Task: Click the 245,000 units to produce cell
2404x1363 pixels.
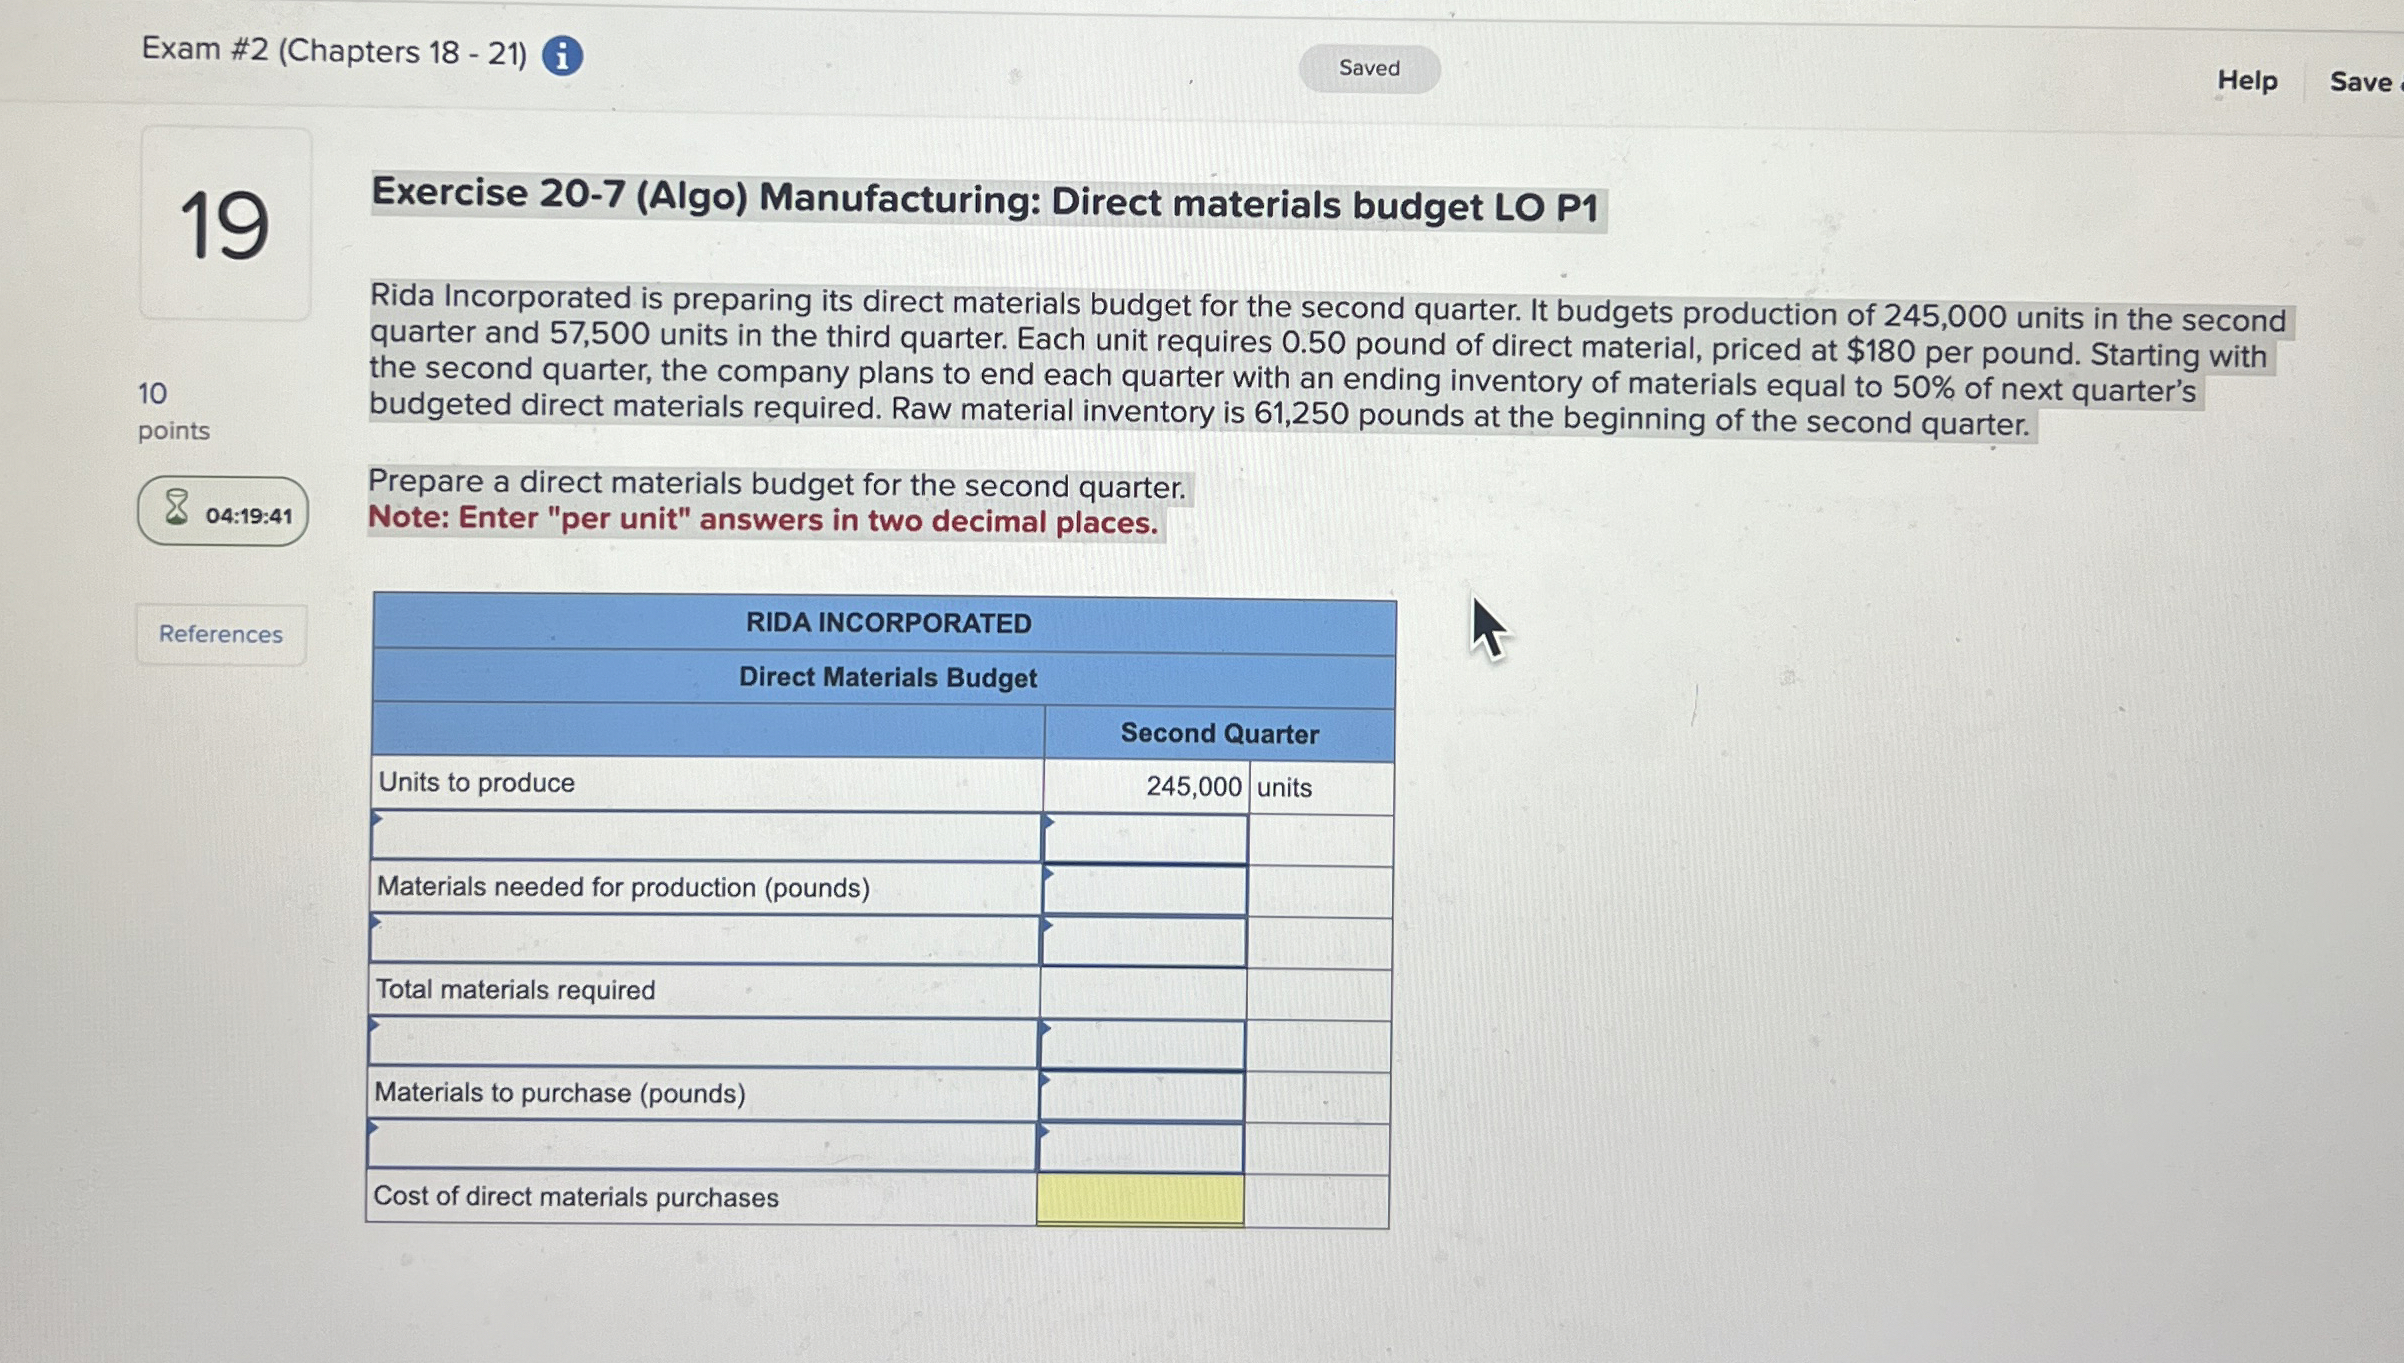Action: [1146, 786]
